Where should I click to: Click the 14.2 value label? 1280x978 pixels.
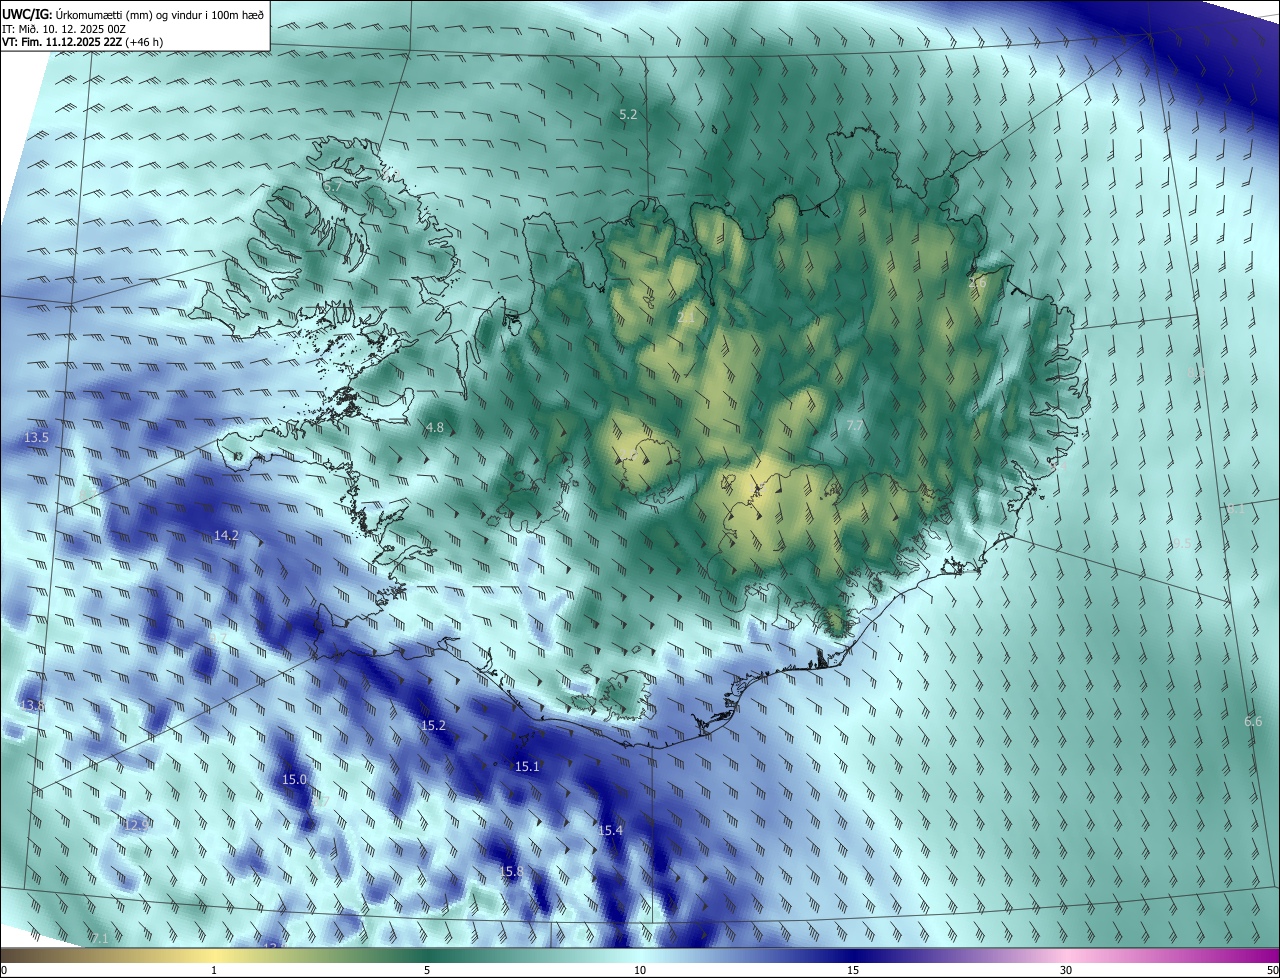click(226, 535)
